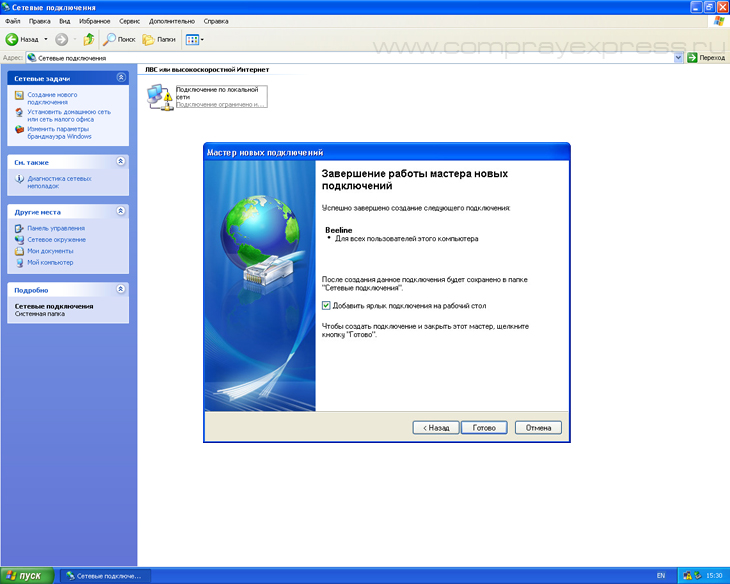Uncheck the add desktop shortcut checkbox
730x584 pixels.
tap(326, 305)
